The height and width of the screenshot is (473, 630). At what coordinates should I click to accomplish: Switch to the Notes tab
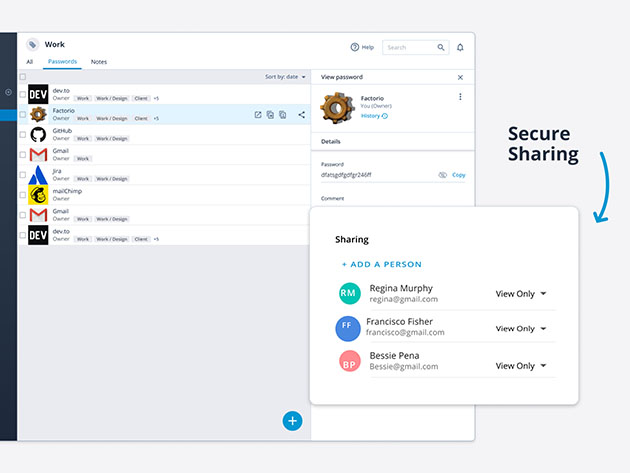[x=99, y=62]
